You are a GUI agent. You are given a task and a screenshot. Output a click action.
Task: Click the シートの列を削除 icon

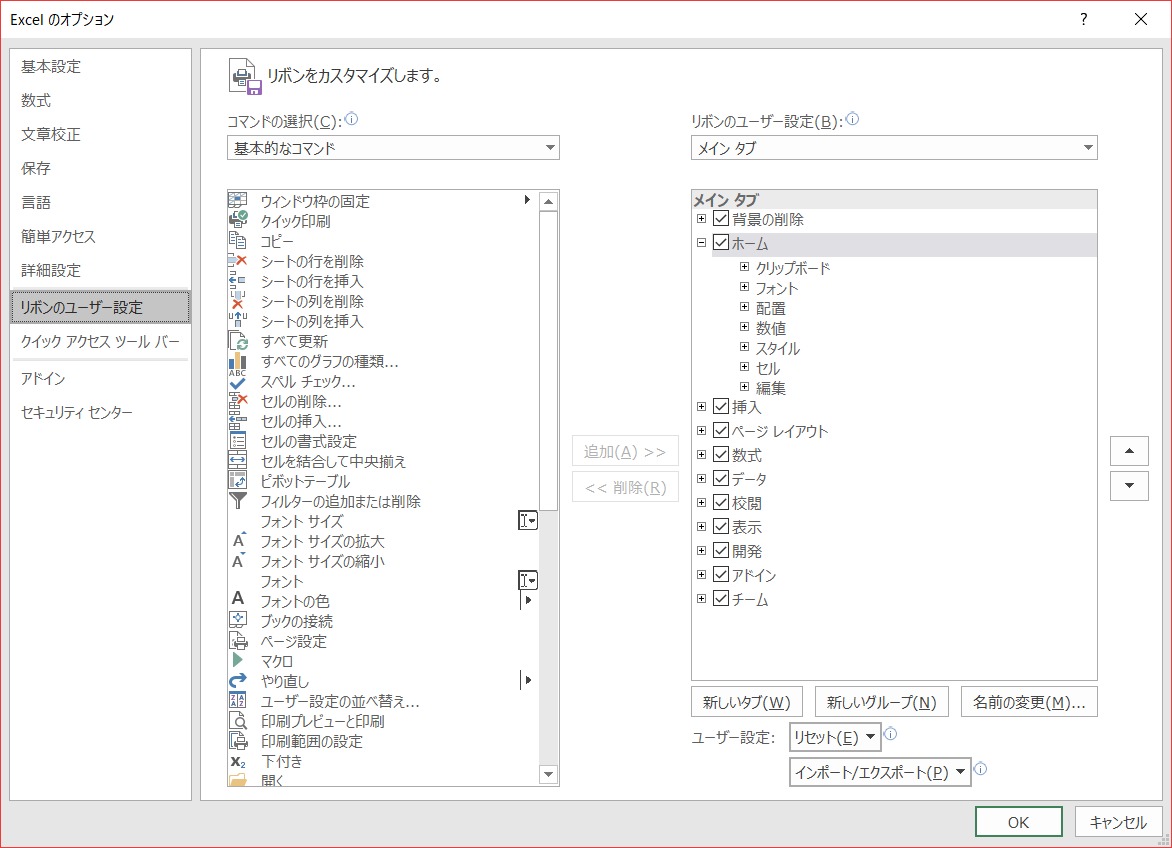pyautogui.click(x=238, y=300)
